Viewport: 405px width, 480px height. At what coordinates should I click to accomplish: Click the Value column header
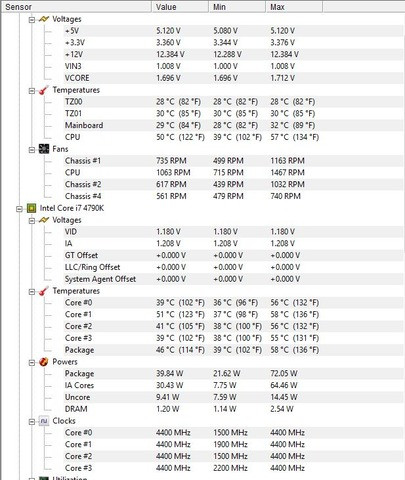pos(180,7)
